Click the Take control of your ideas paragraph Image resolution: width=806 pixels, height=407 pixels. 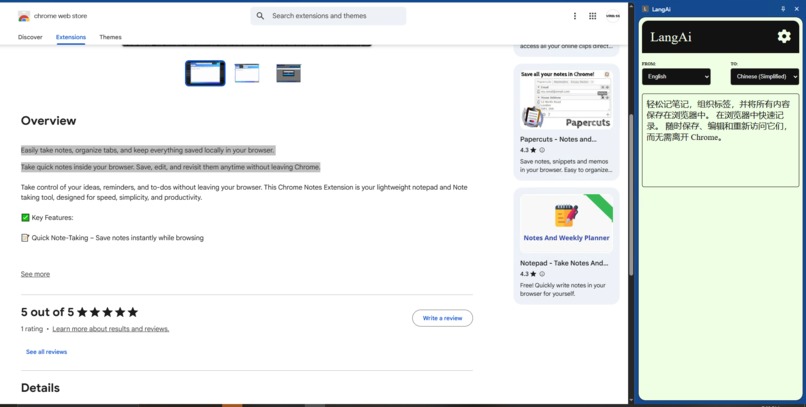(x=244, y=192)
